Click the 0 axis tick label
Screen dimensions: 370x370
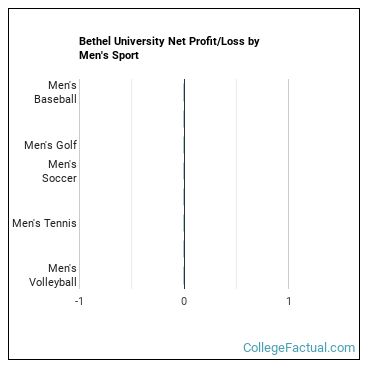coord(184,301)
